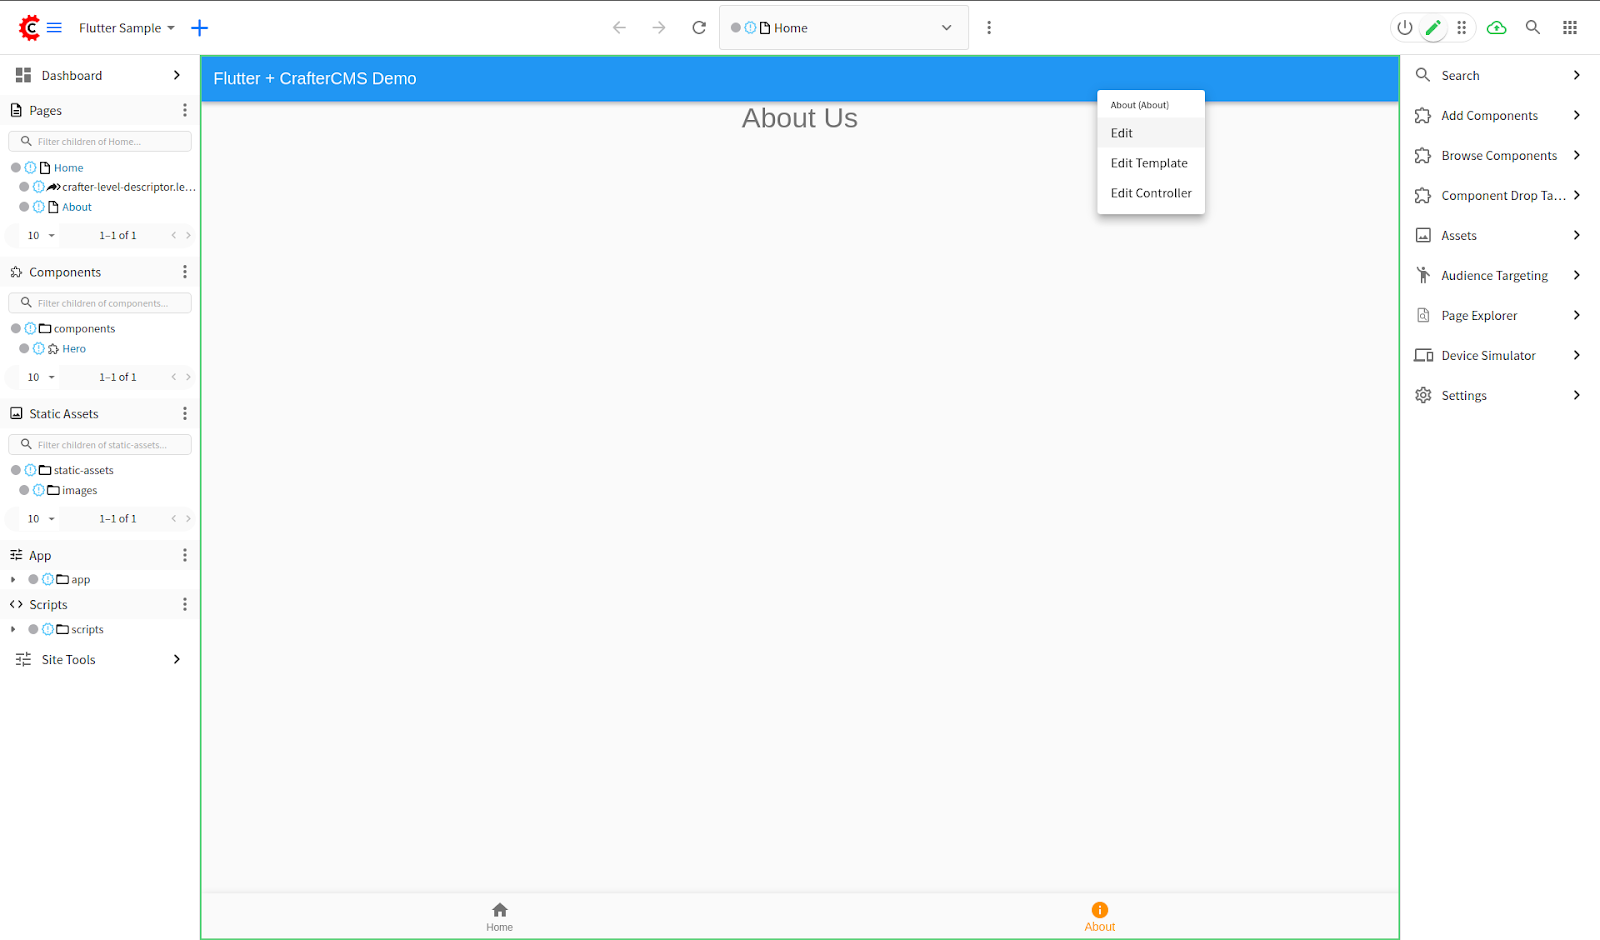Toggle edit mode with green pencil
Viewport: 1600px width, 940px height.
[1433, 28]
